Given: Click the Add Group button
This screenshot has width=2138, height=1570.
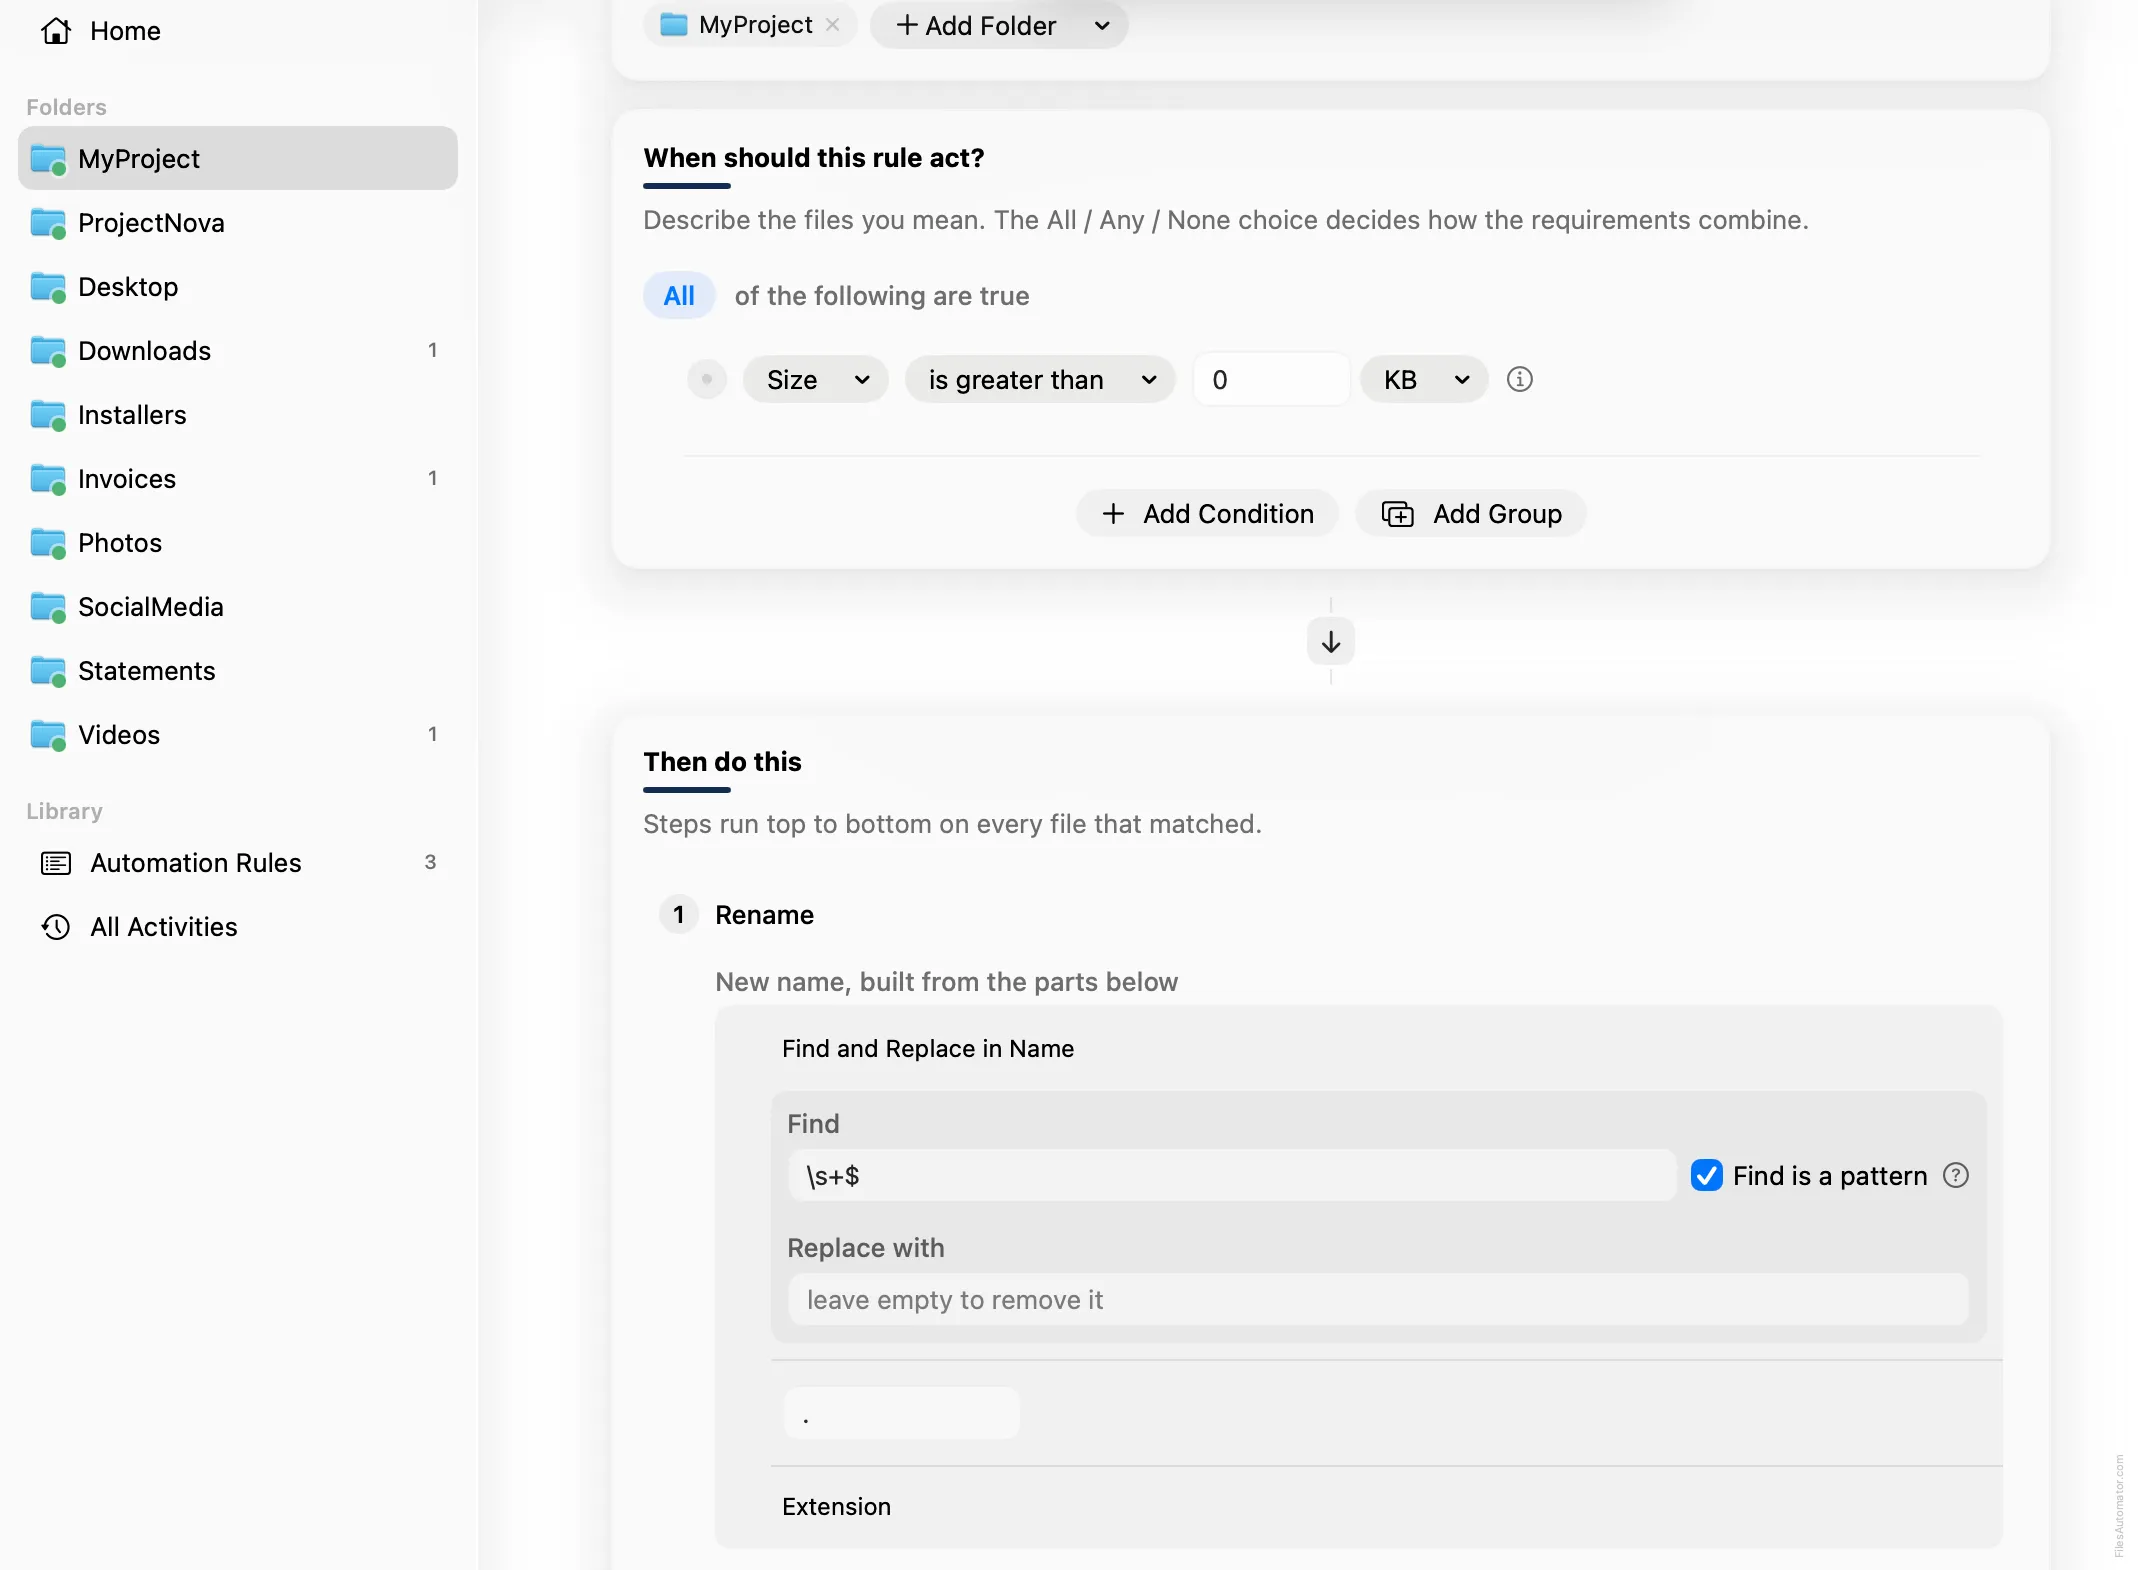Looking at the screenshot, I should (x=1471, y=514).
